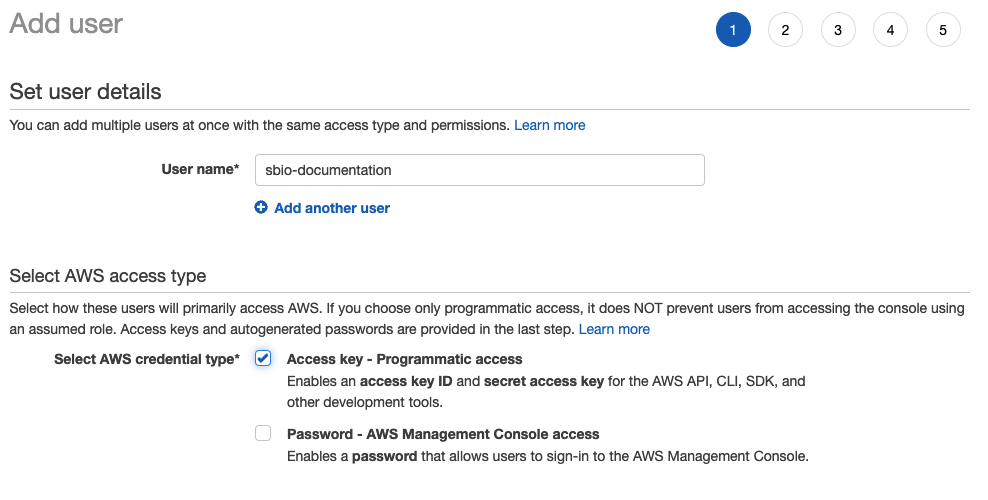The image size is (988, 500).
Task: Click the 'Set user details' section heading
Action: [x=85, y=91]
